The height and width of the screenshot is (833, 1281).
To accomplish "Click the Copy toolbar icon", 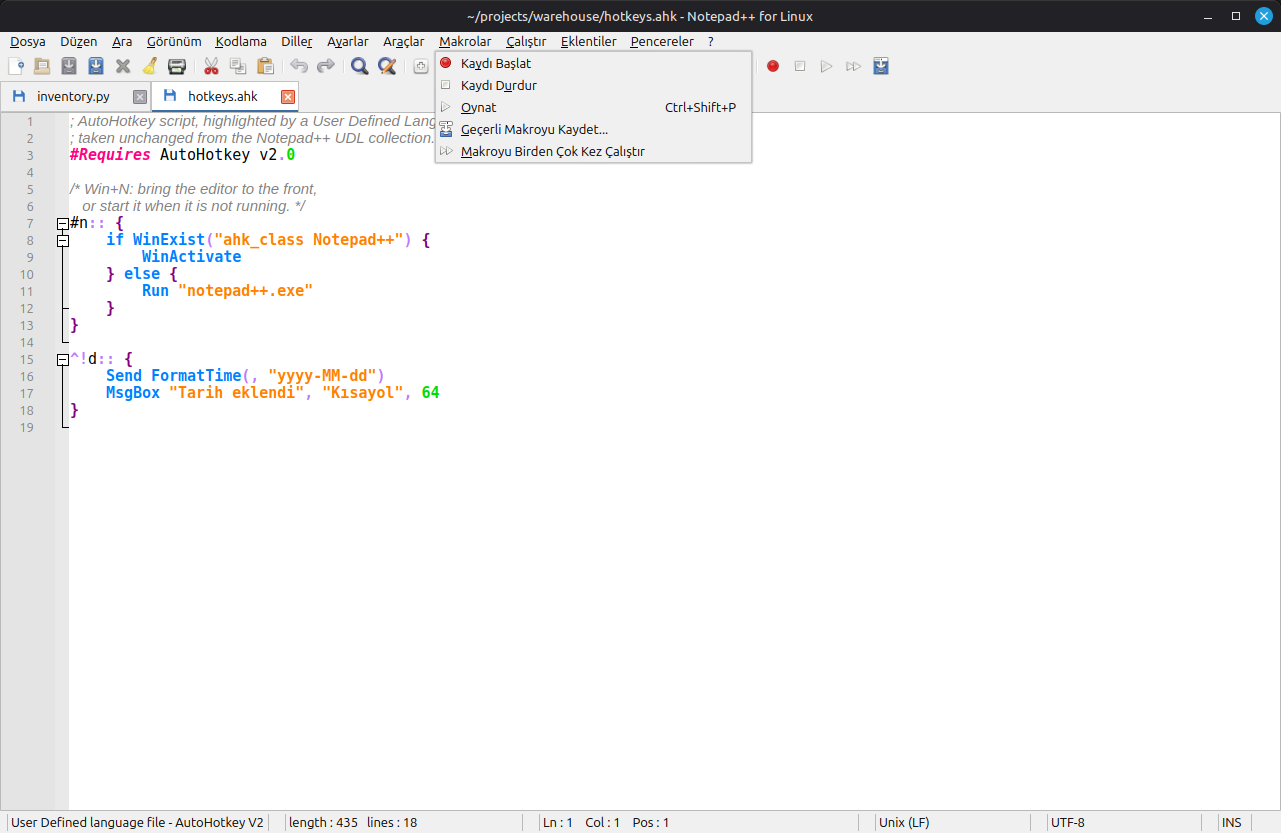I will pyautogui.click(x=238, y=66).
